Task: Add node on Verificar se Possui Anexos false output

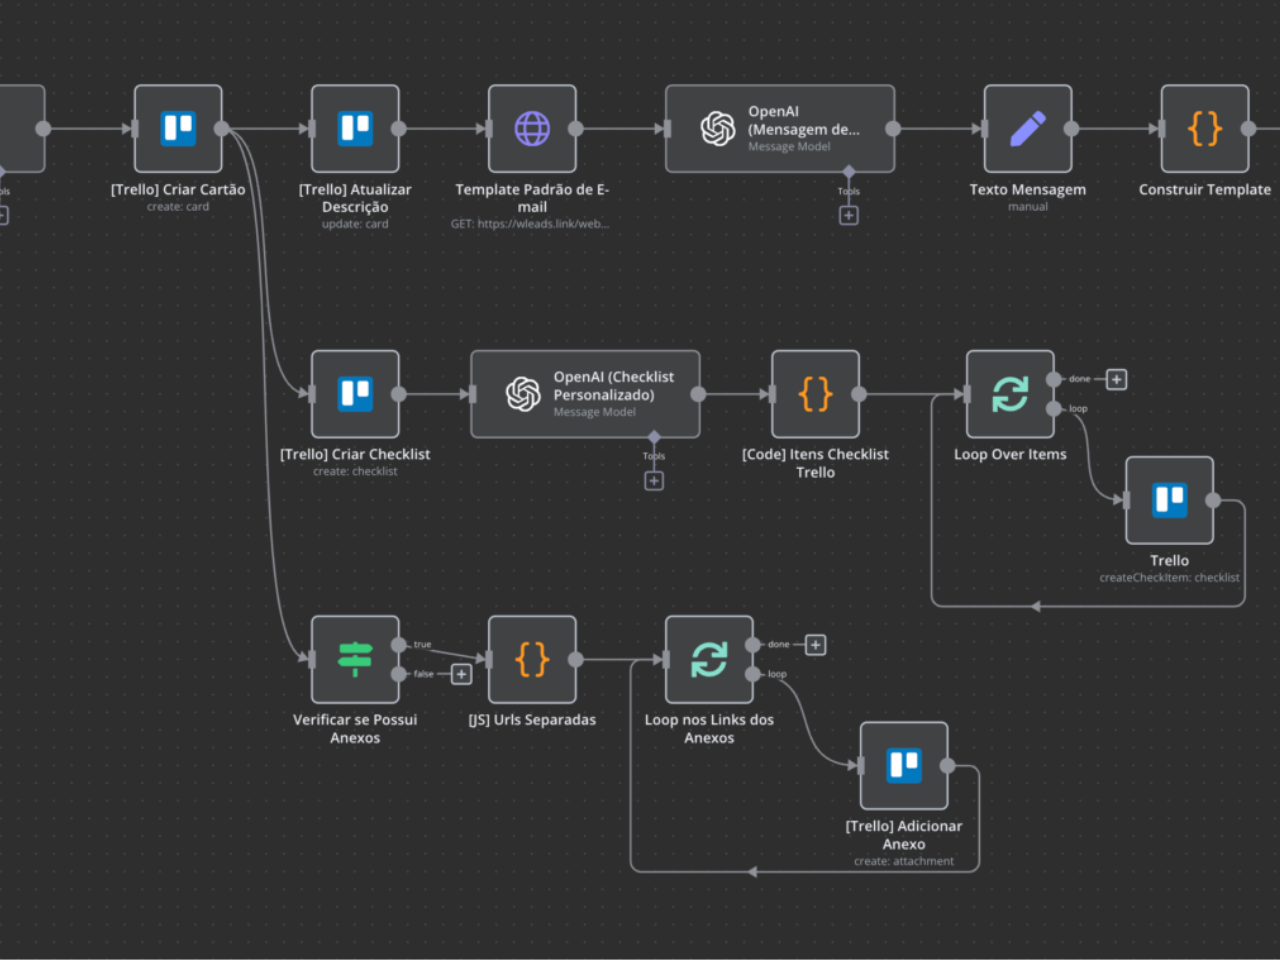Action: pos(461,674)
